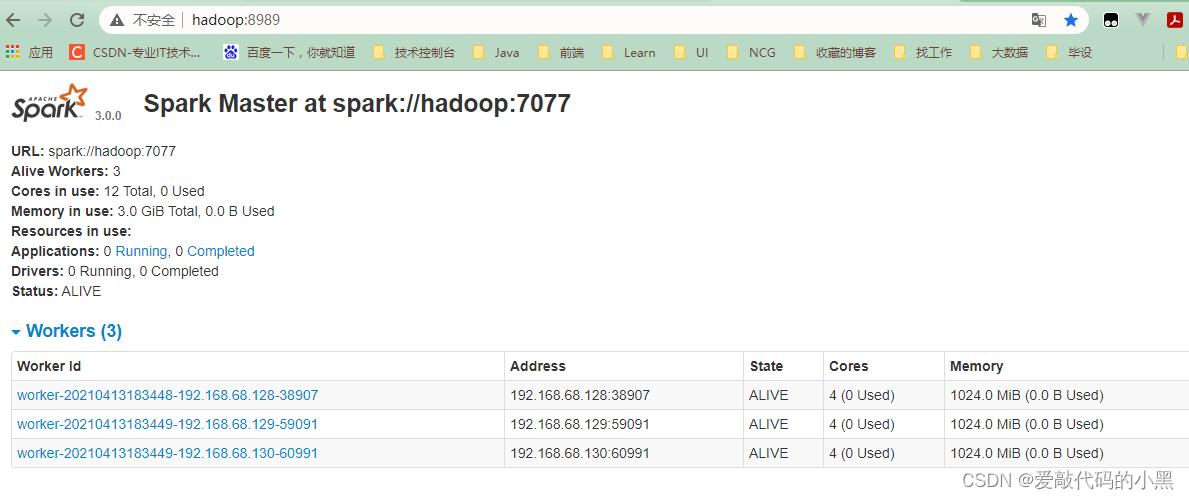This screenshot has width=1189, height=499.
Task: Open the 毕设 bookmark folder
Action: (x=1069, y=52)
